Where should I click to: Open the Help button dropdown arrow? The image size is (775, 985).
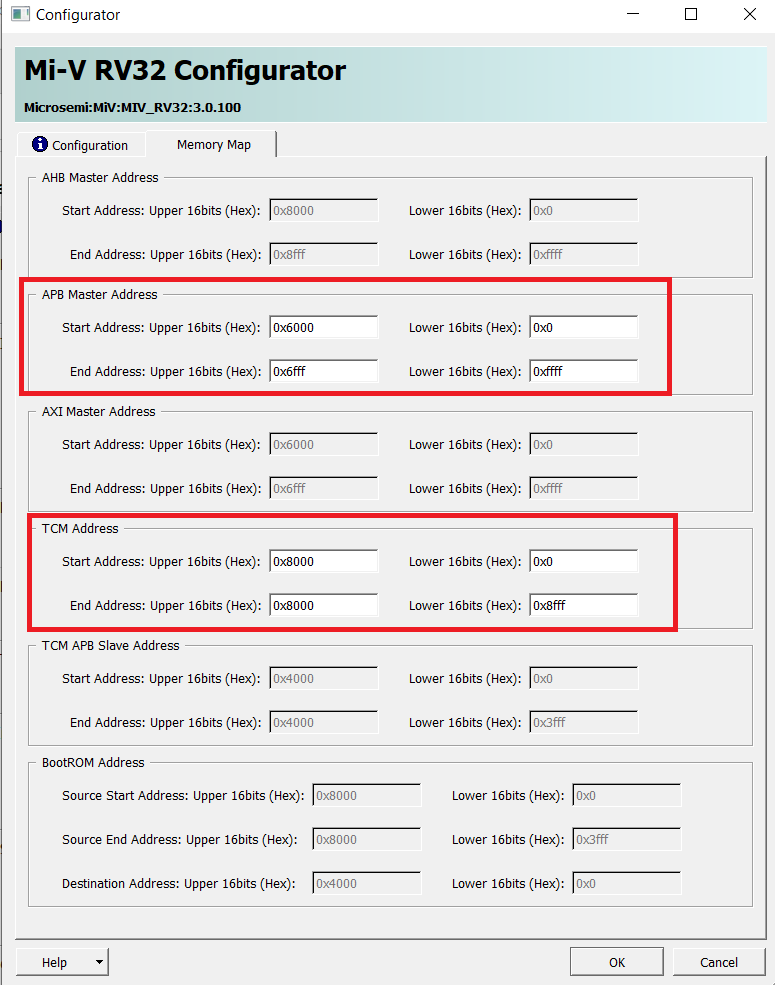coord(98,962)
